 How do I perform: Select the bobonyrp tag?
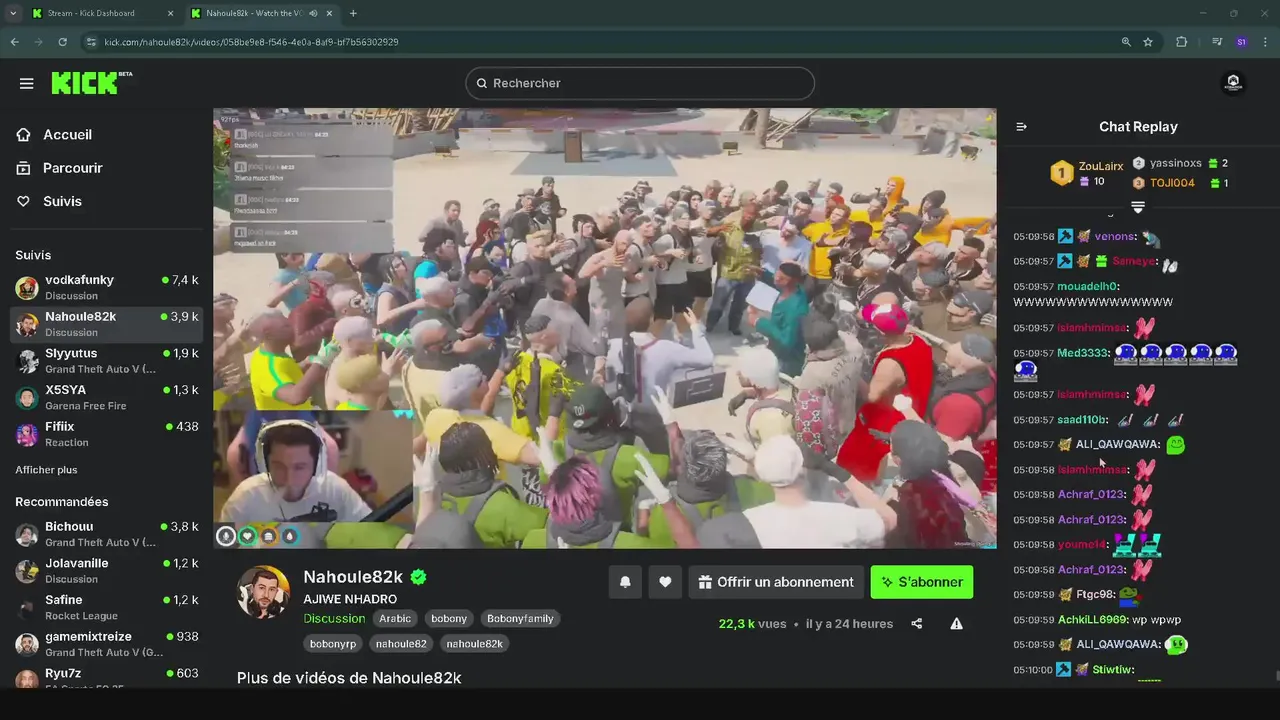[333, 644]
